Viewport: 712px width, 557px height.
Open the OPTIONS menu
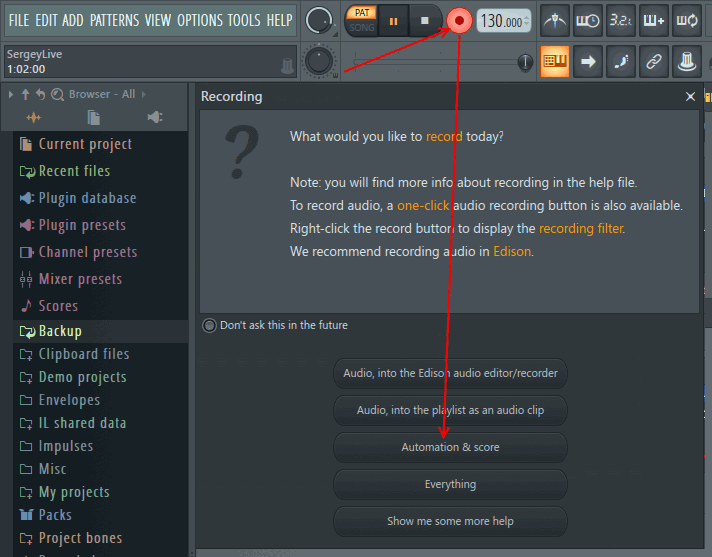coord(200,20)
